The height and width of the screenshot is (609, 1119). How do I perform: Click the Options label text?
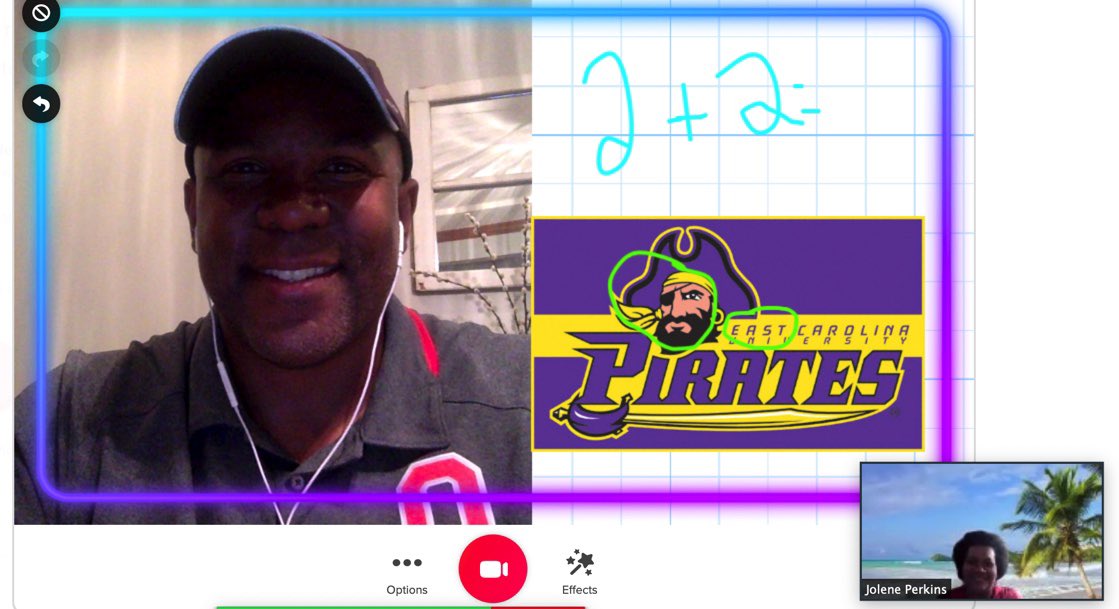coord(406,589)
